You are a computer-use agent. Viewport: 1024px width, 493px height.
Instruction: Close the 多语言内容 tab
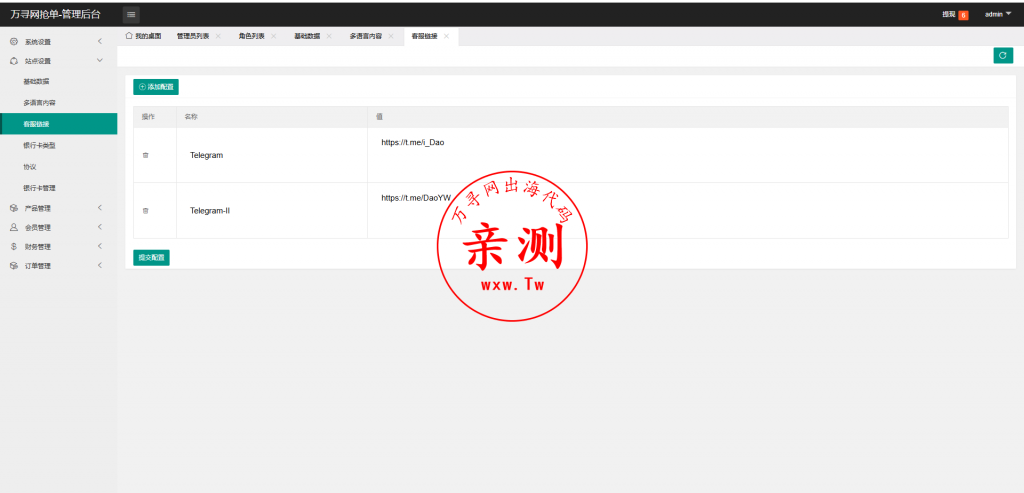[391, 37]
